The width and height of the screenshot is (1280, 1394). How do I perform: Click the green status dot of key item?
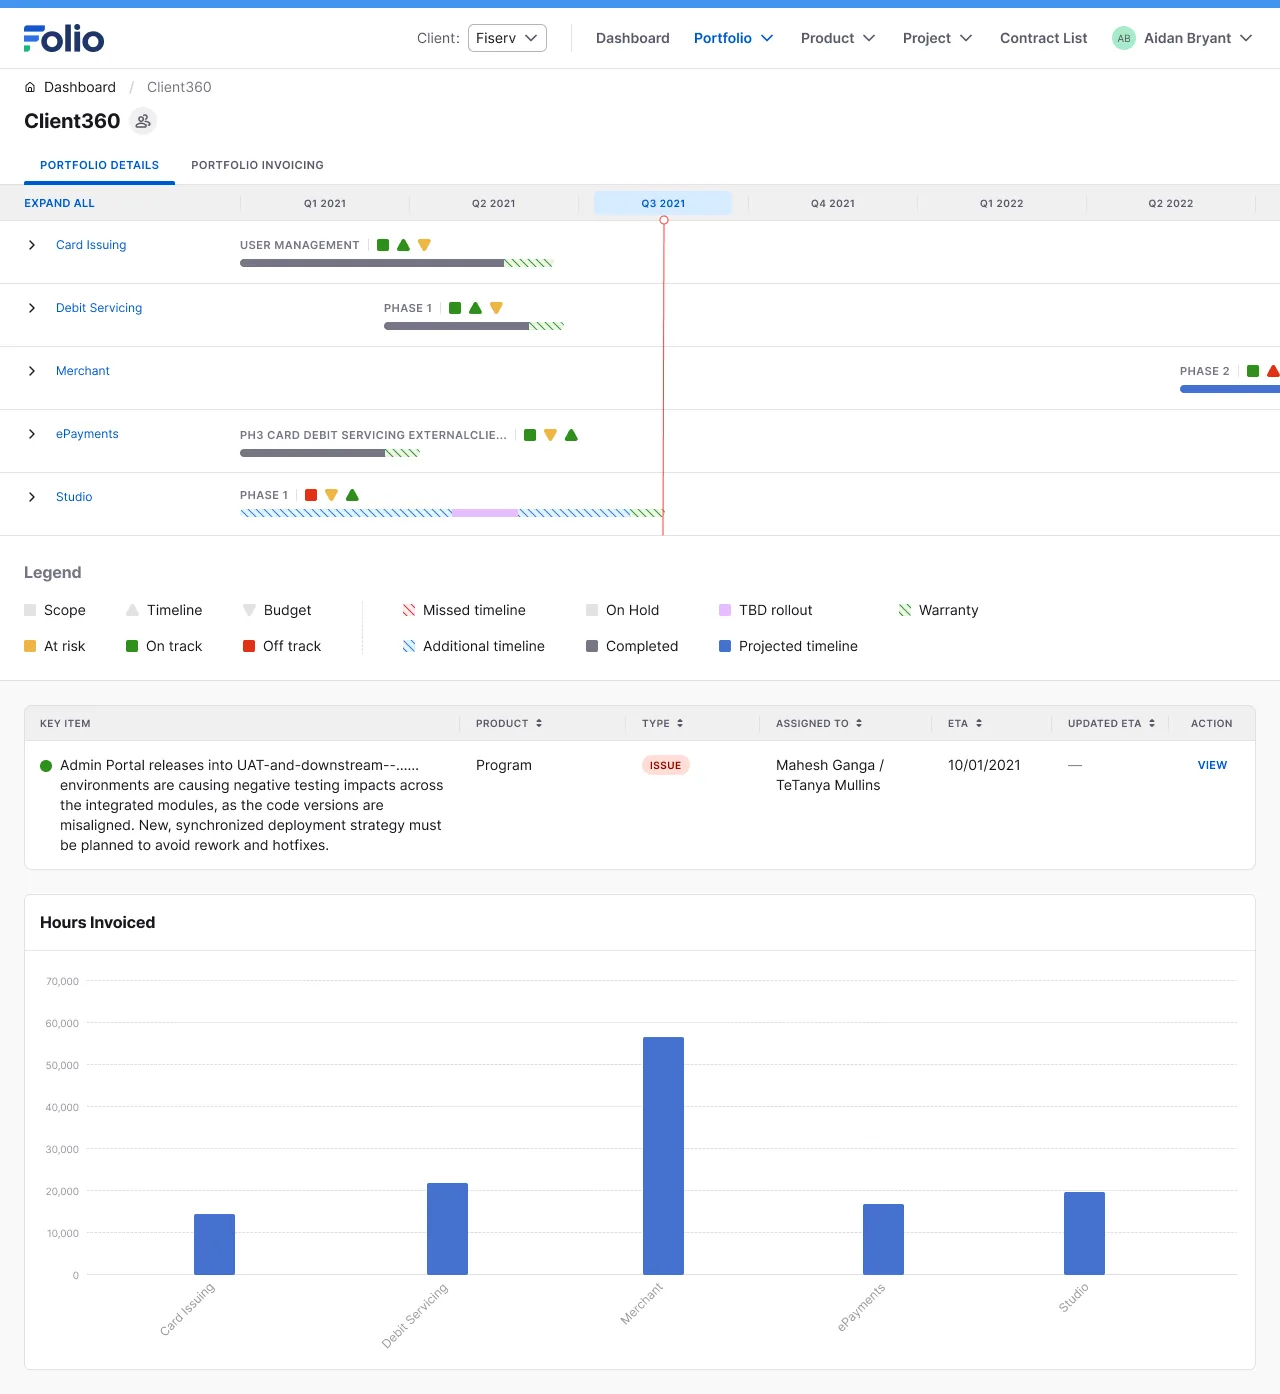tap(46, 766)
